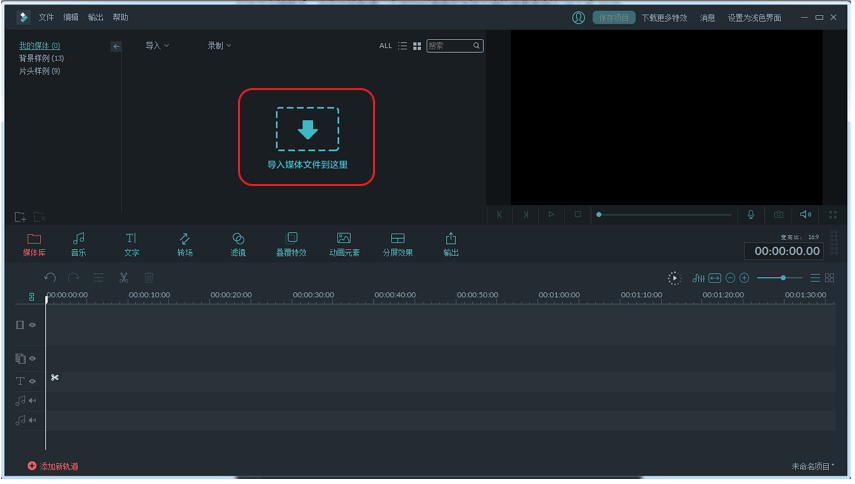The height and width of the screenshot is (484, 855).
Task: Click the preview progress slider
Action: click(x=664, y=215)
